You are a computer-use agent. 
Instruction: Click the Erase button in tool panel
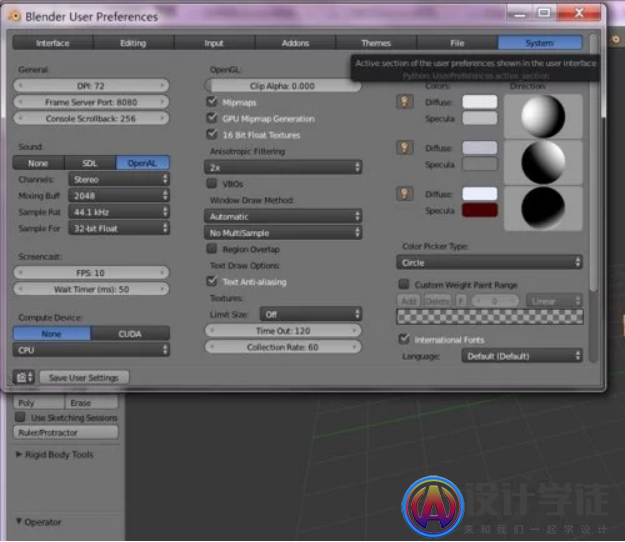point(92,403)
